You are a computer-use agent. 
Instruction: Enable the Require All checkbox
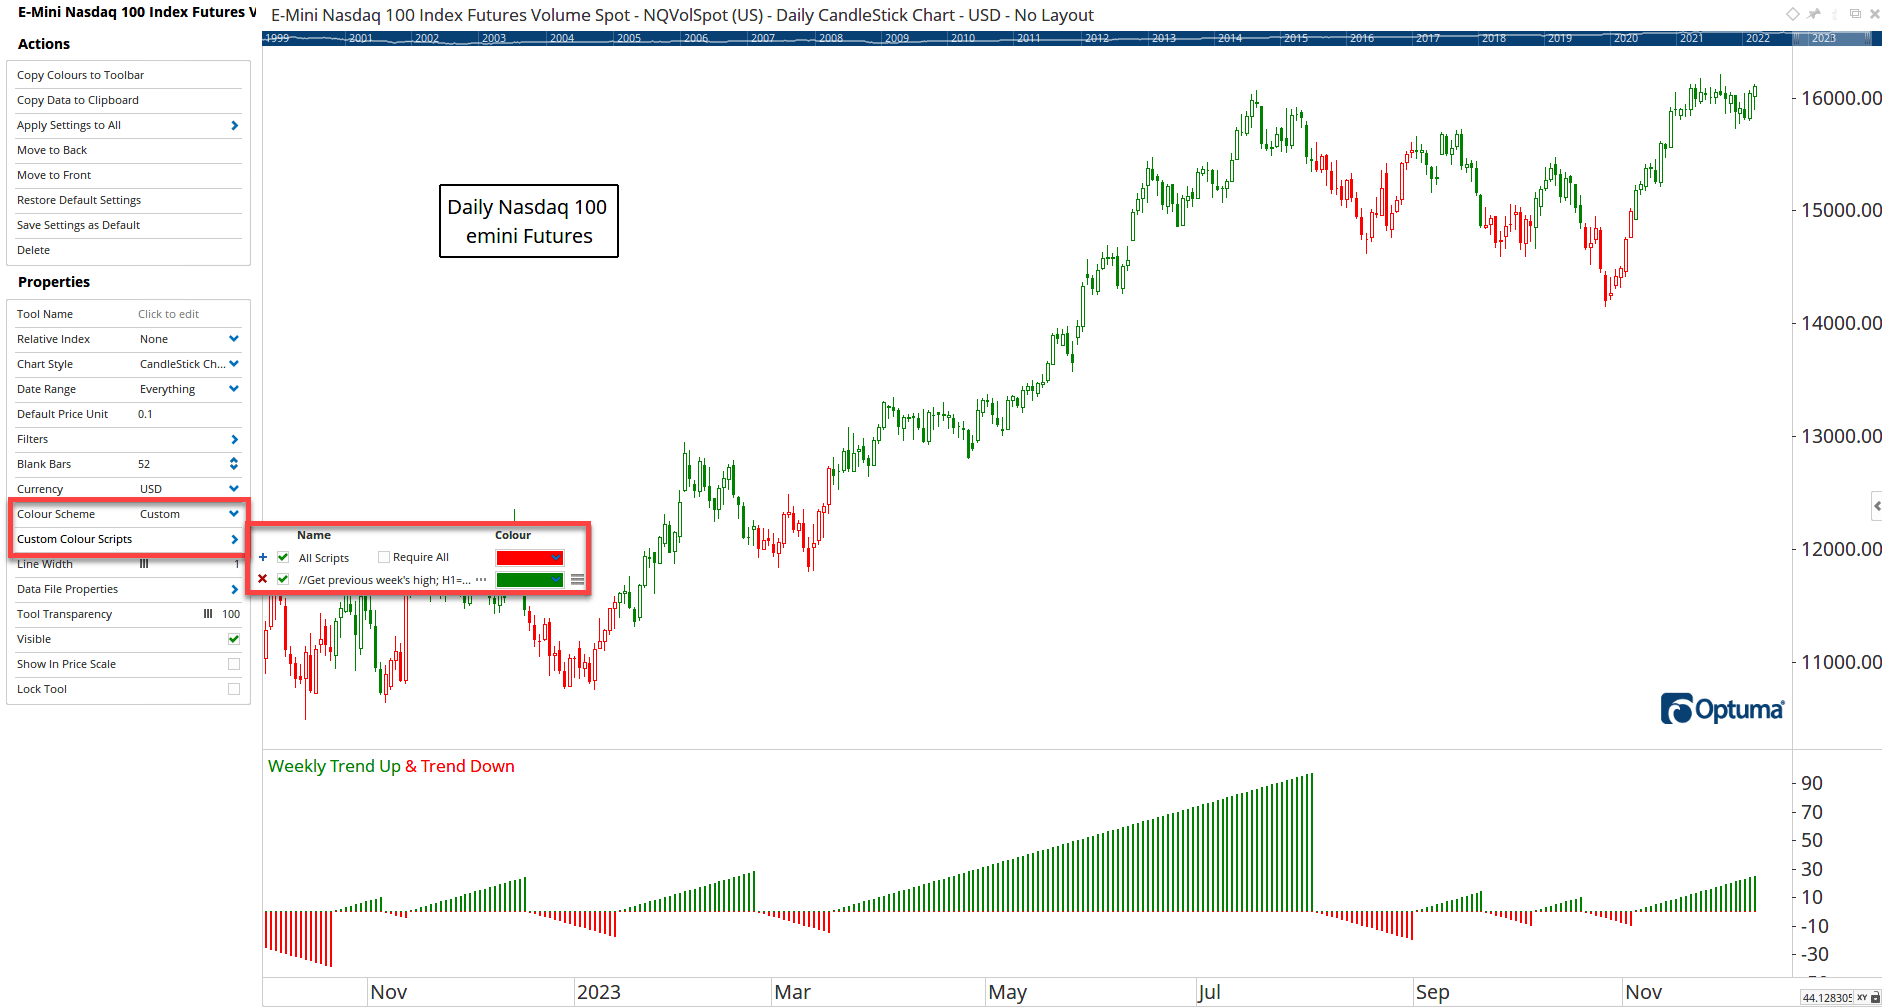coord(384,558)
